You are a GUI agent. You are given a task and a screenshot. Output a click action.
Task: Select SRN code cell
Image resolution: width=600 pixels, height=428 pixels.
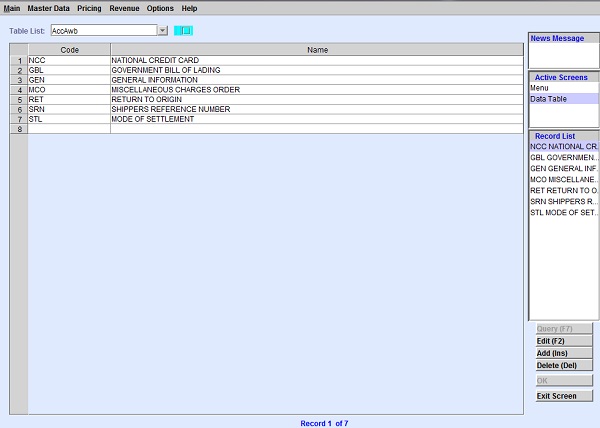coord(69,109)
